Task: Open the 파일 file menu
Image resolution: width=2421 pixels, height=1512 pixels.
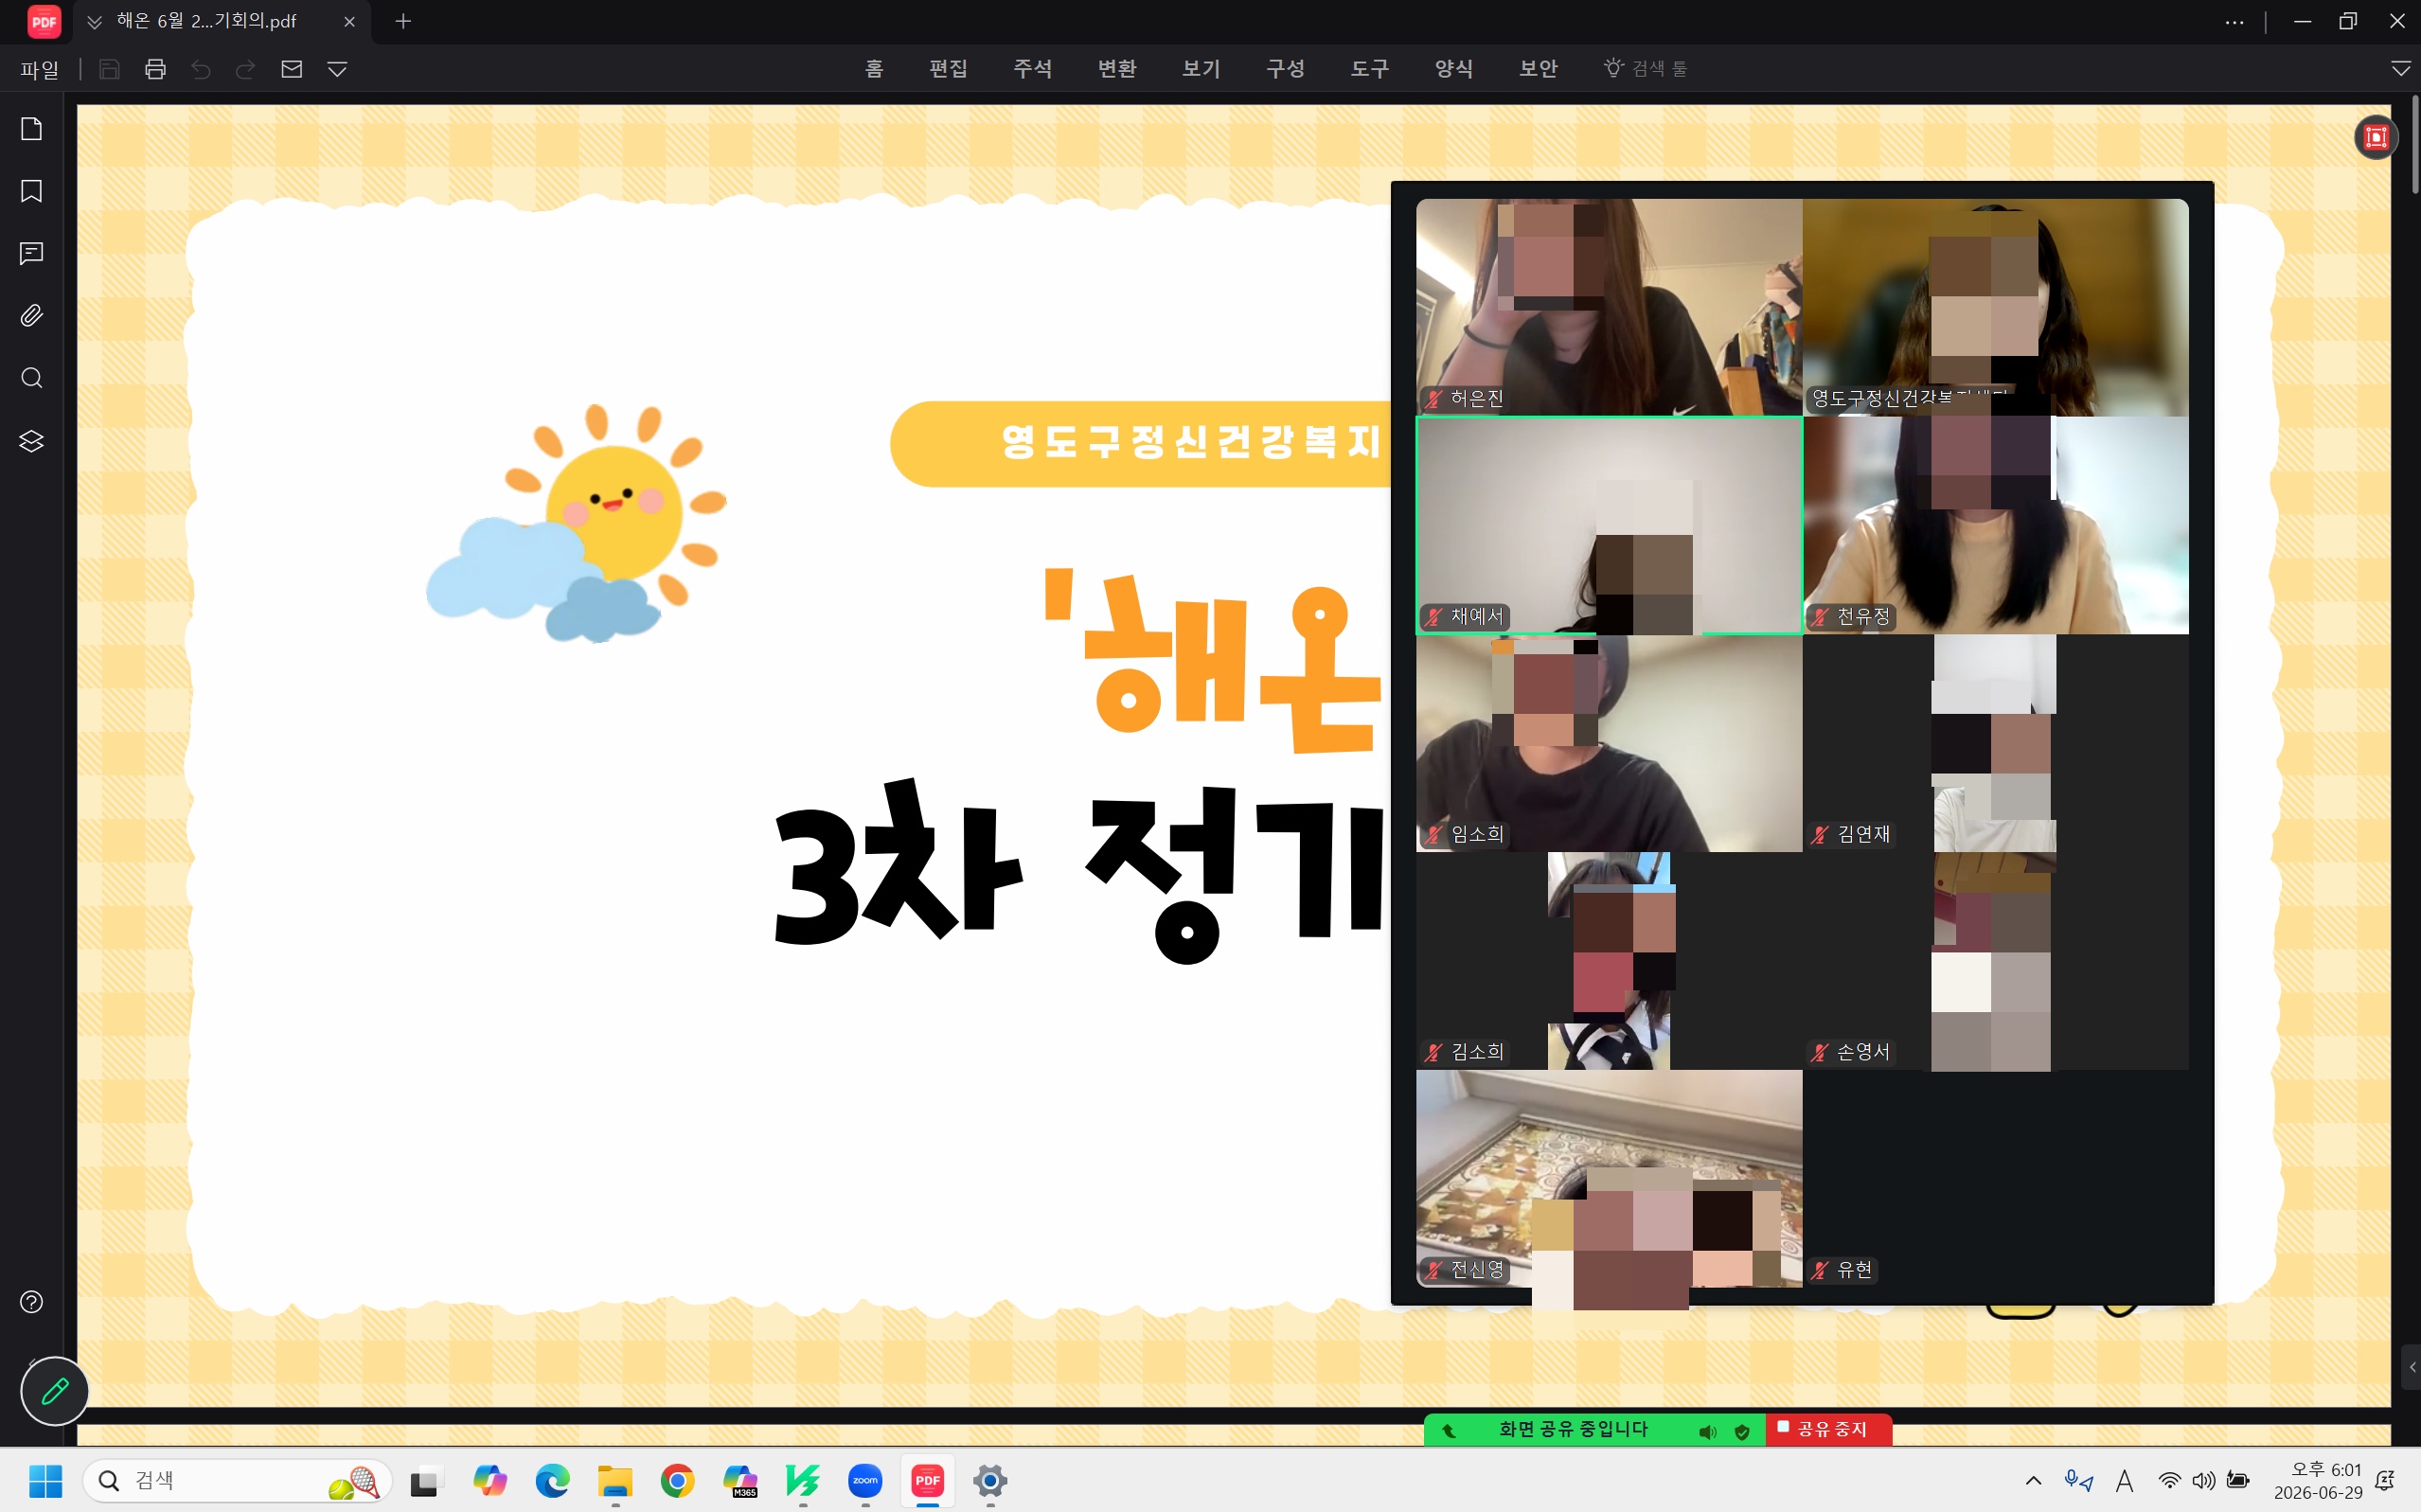Action: click(x=40, y=69)
